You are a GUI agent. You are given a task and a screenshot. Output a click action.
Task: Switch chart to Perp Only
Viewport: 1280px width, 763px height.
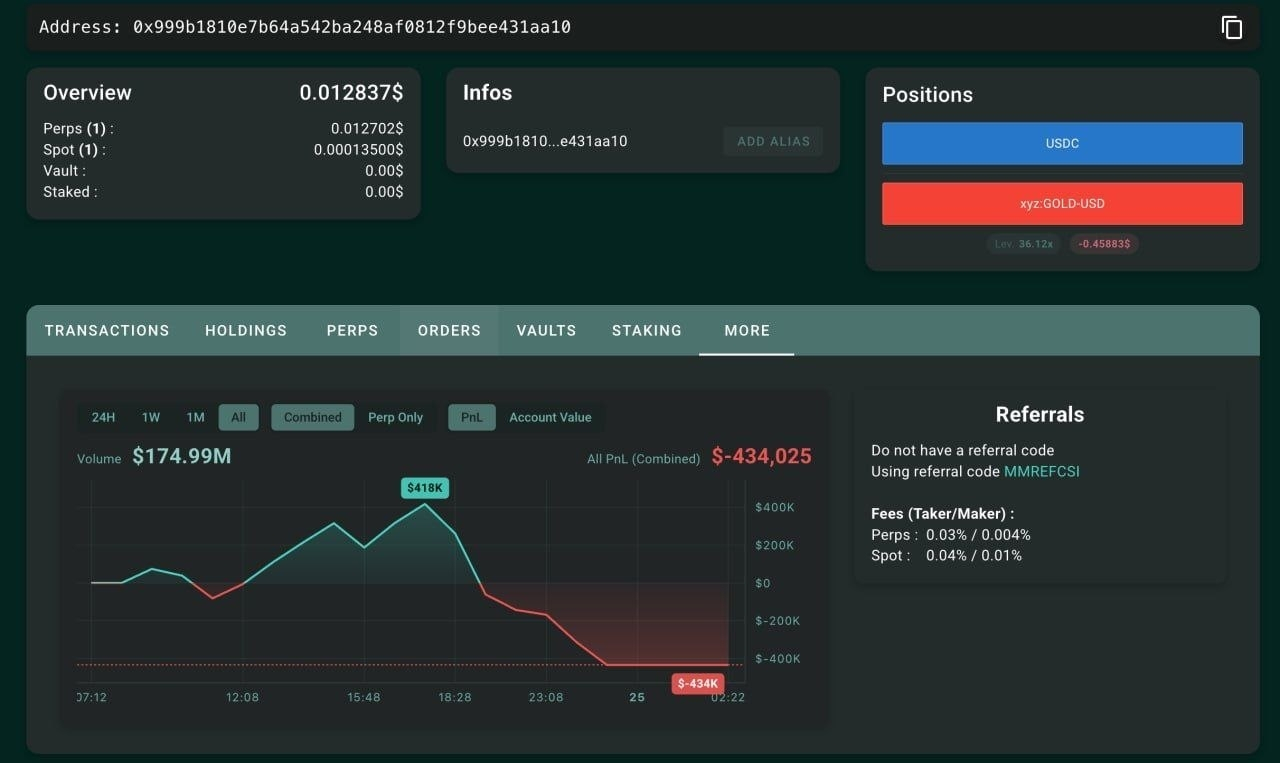395,417
